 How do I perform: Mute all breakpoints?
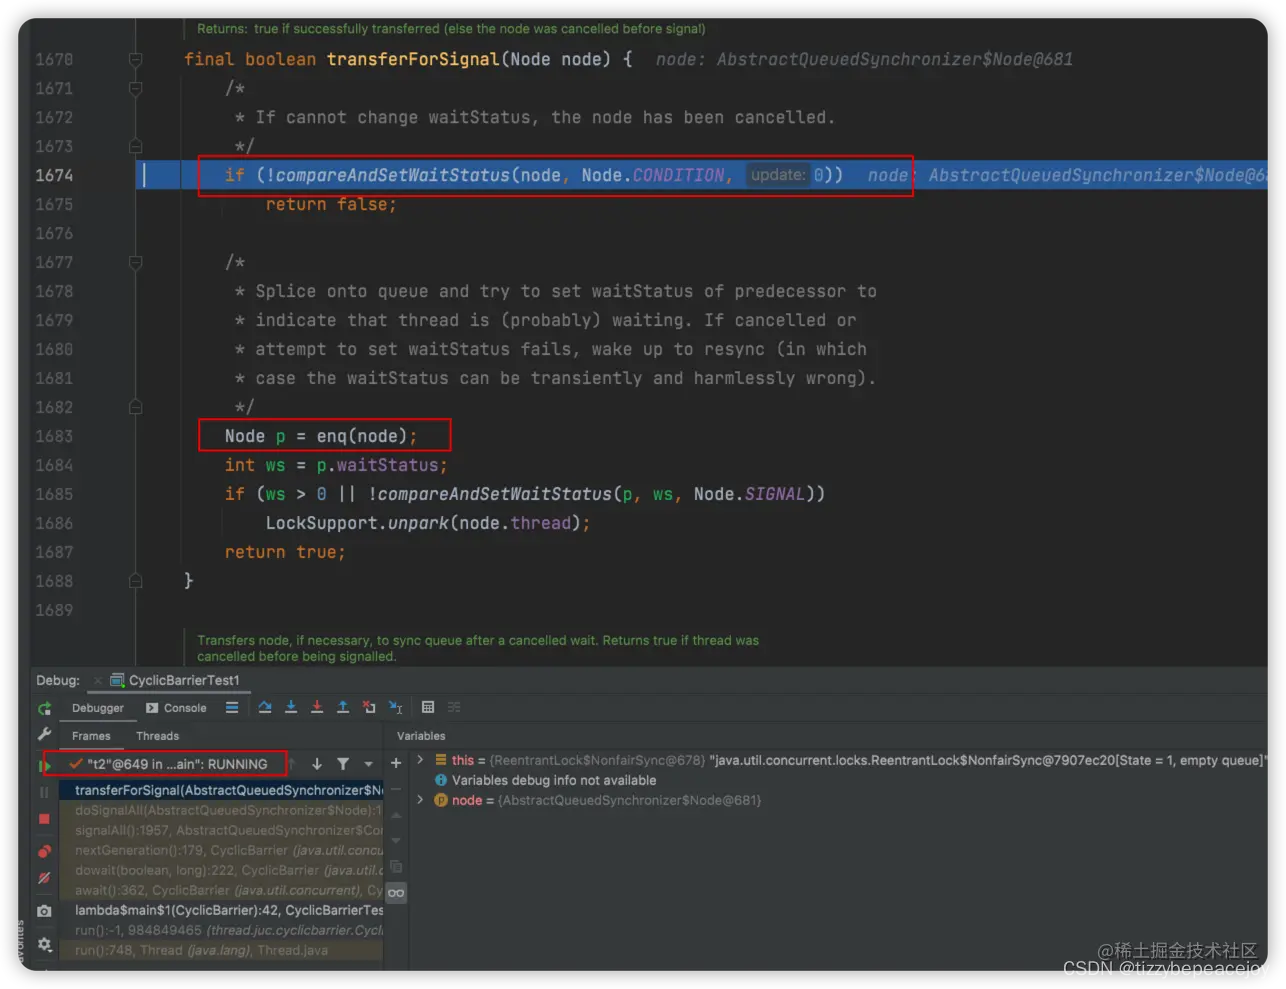click(x=44, y=878)
